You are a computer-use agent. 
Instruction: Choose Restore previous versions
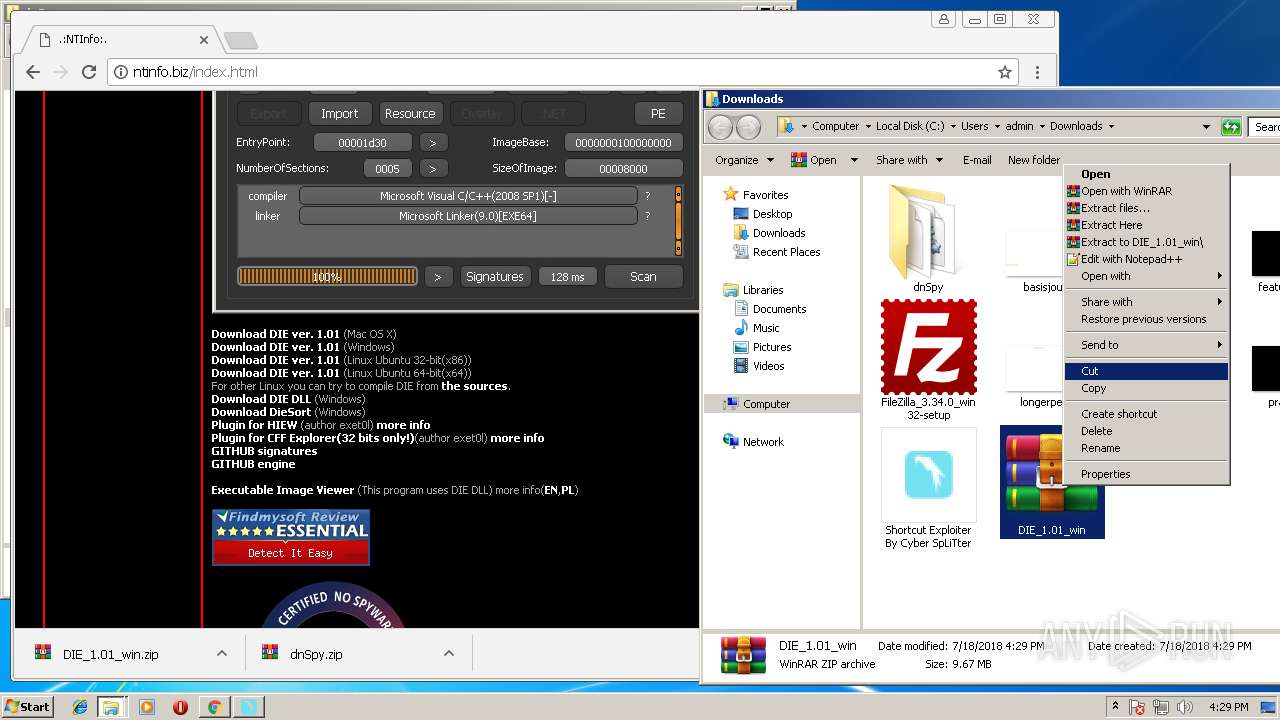[1146, 319]
